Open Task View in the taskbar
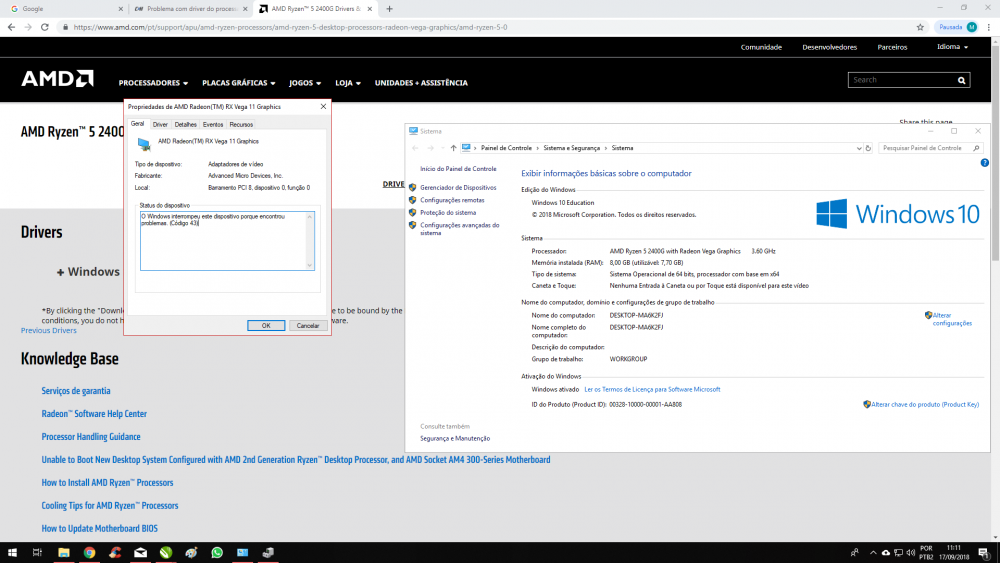This screenshot has height=563, width=1000. point(37,553)
